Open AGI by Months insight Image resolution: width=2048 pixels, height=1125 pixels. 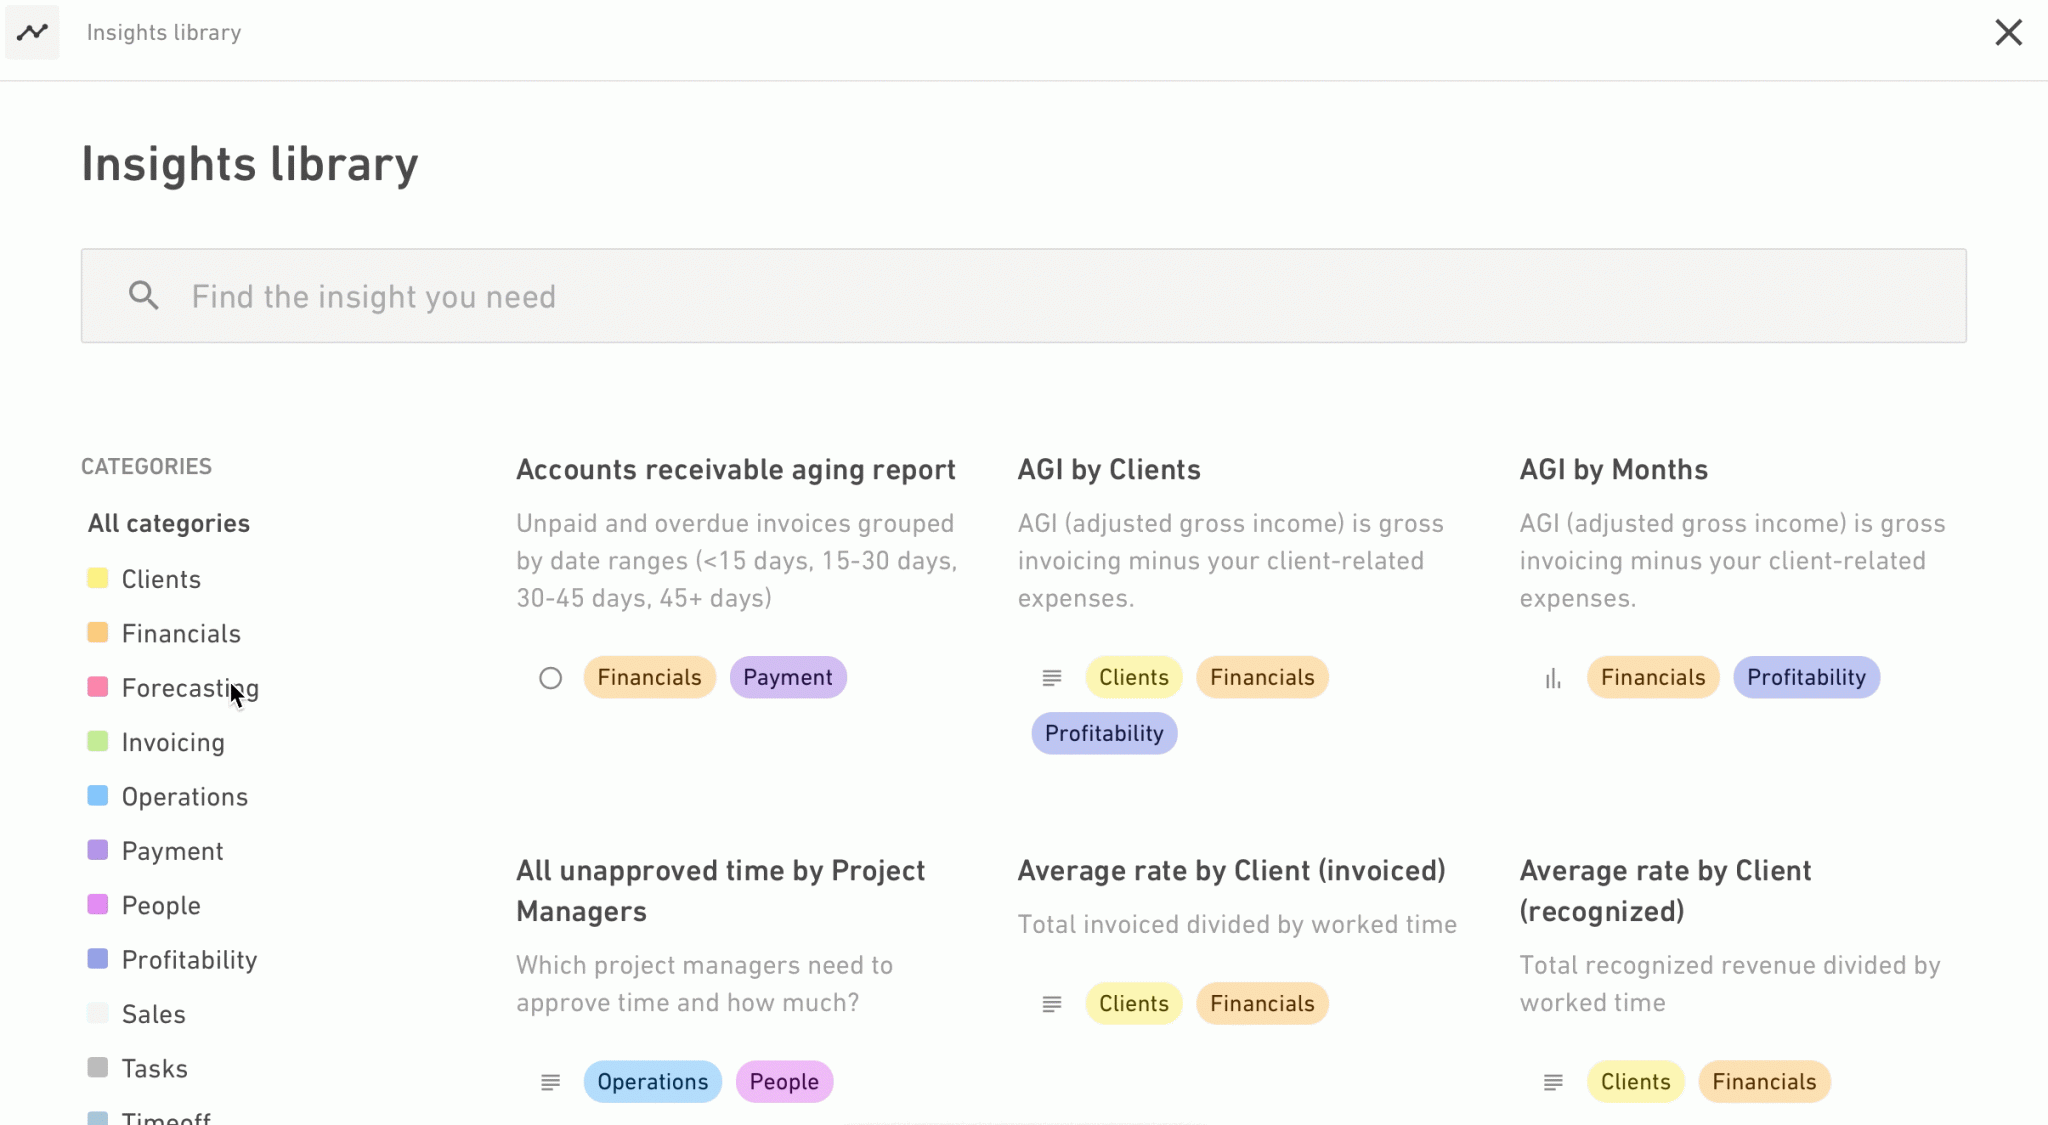point(1613,470)
